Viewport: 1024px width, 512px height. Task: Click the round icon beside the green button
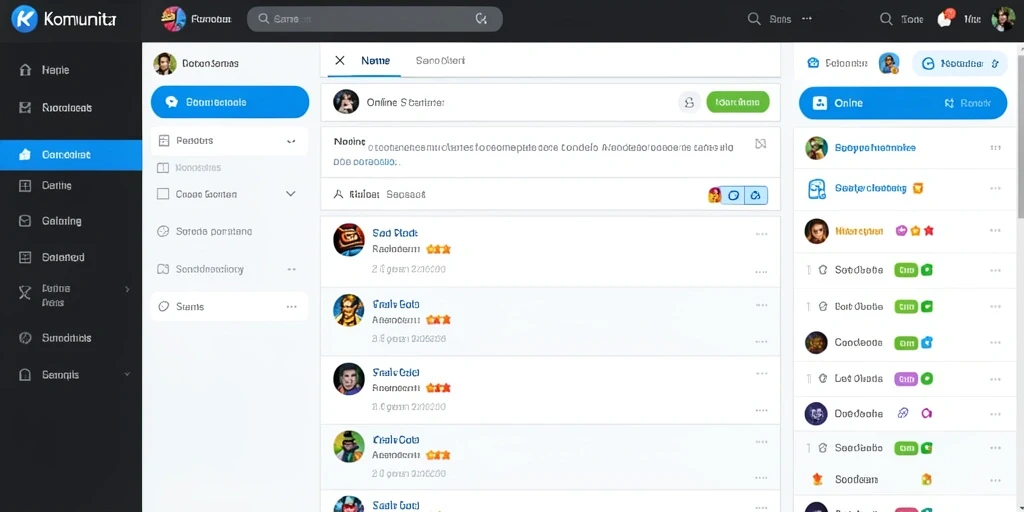tap(688, 102)
